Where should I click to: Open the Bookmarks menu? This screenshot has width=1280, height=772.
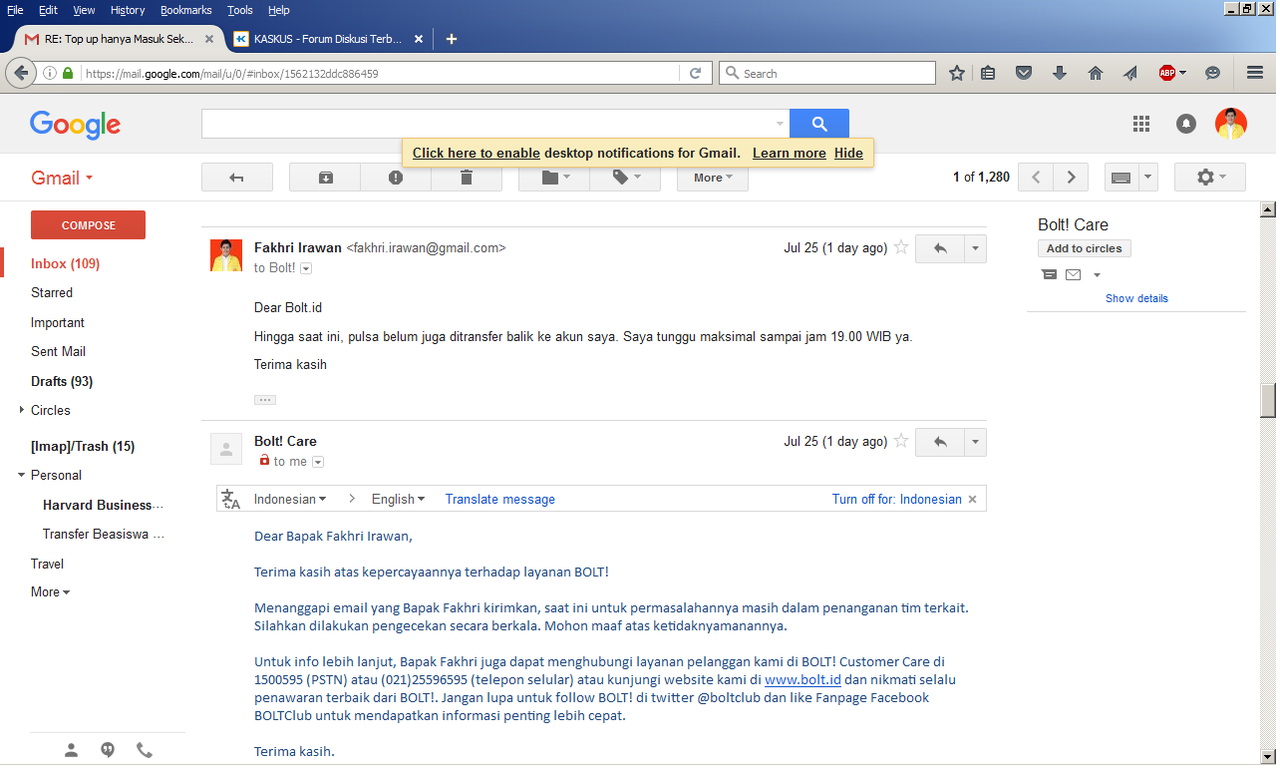(x=186, y=10)
